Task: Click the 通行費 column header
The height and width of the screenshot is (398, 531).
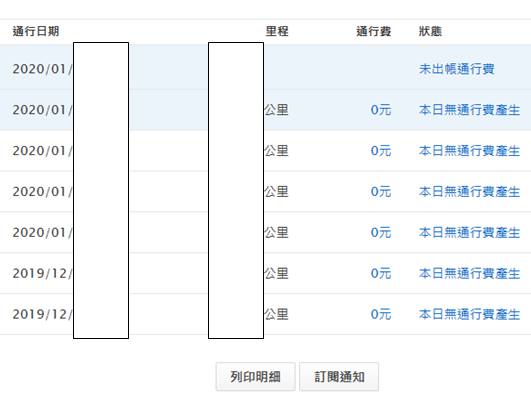Action: [374, 31]
